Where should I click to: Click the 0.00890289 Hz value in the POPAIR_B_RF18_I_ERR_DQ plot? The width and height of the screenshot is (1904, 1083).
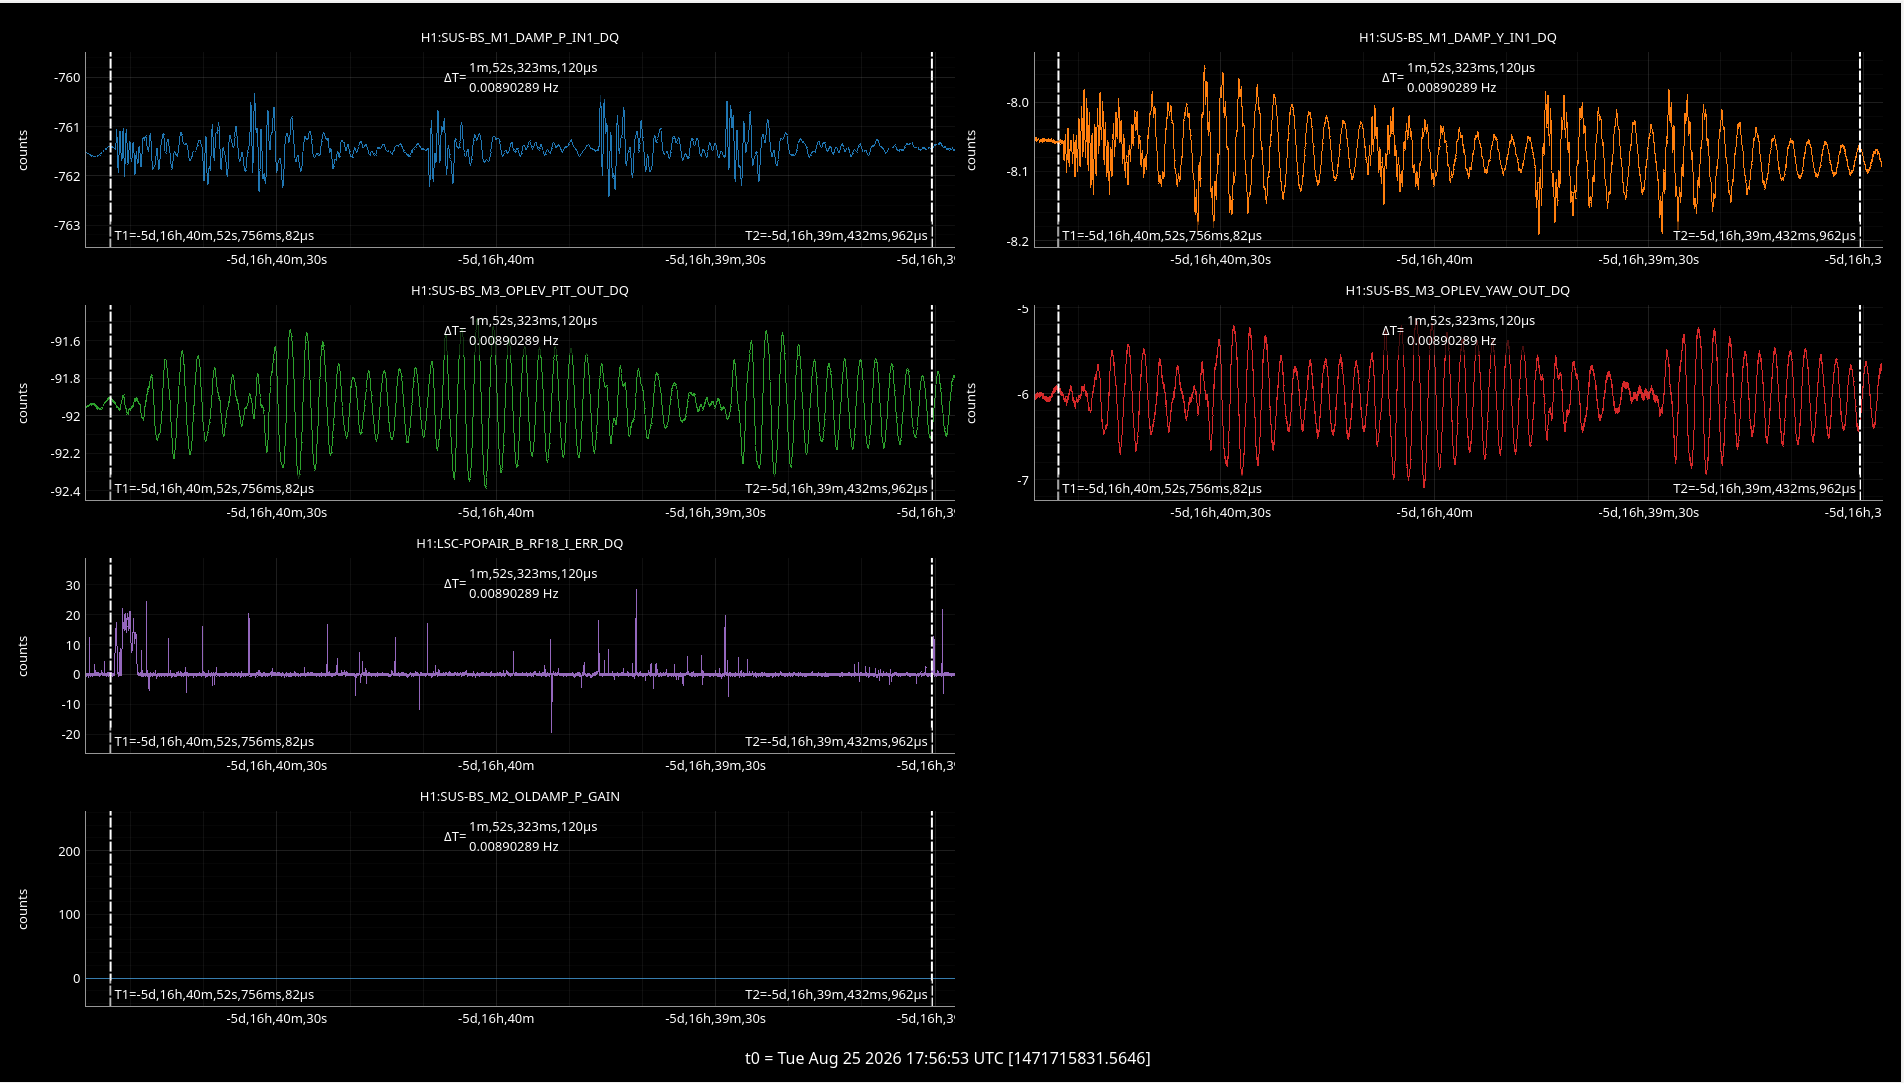(514, 594)
